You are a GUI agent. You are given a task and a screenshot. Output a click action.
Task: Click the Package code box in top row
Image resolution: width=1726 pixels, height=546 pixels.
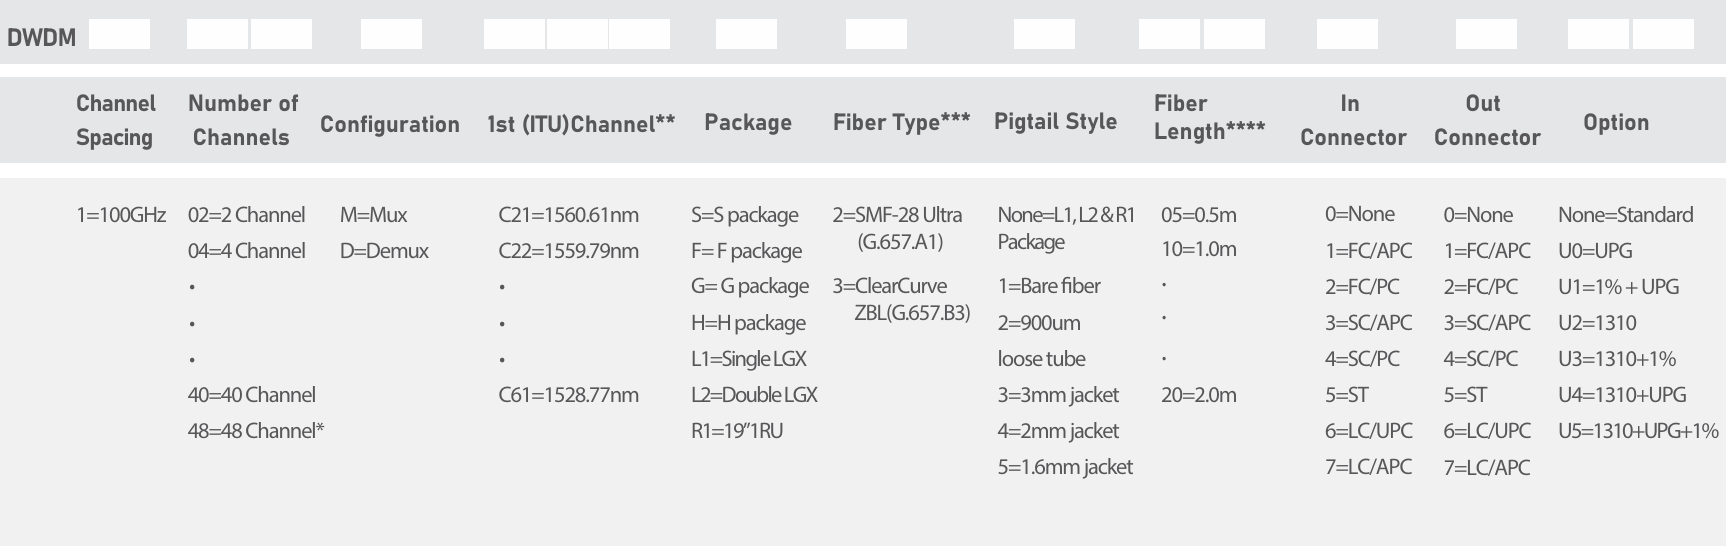[746, 34]
